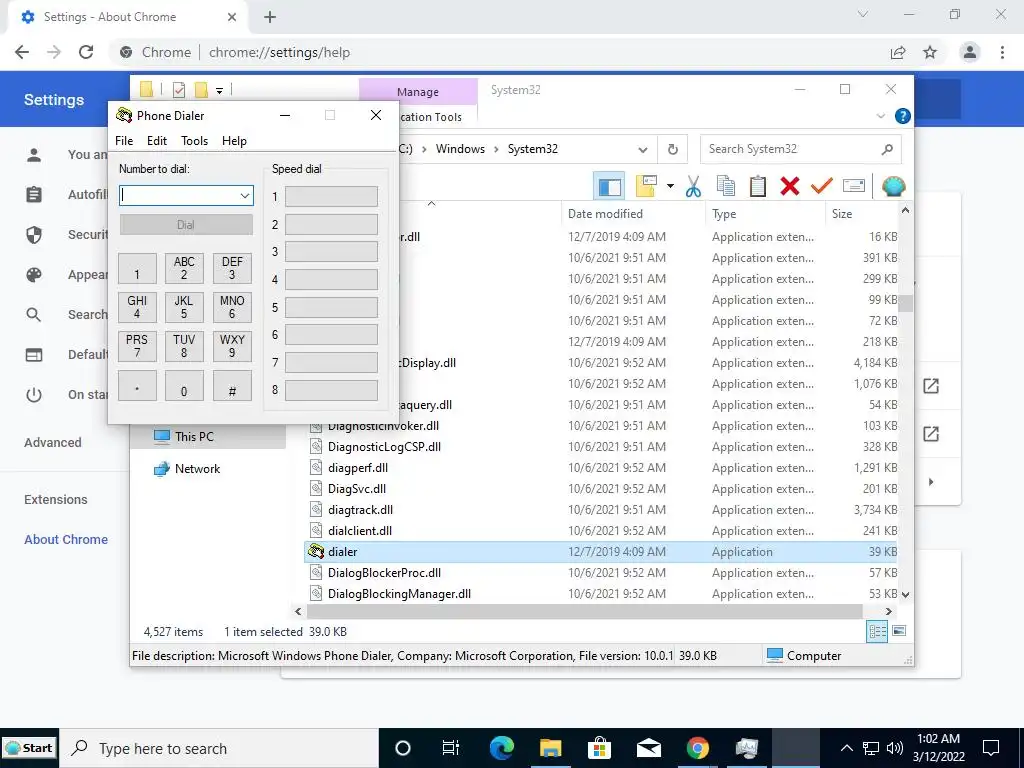
Task: Open Explorer help question mark icon
Action: click(903, 116)
